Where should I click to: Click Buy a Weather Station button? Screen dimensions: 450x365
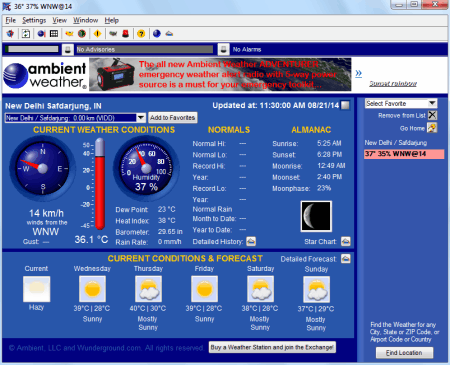[x=272, y=347]
